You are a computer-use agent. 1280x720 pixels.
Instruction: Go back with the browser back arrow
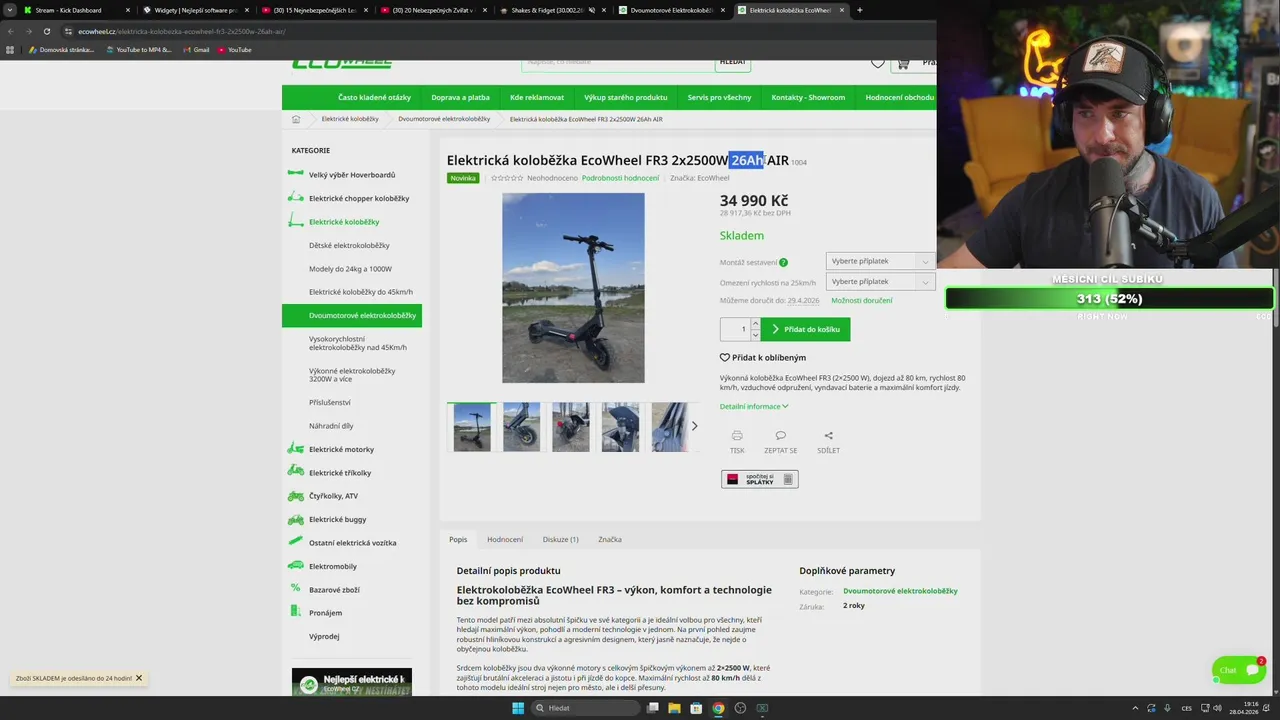(x=11, y=31)
